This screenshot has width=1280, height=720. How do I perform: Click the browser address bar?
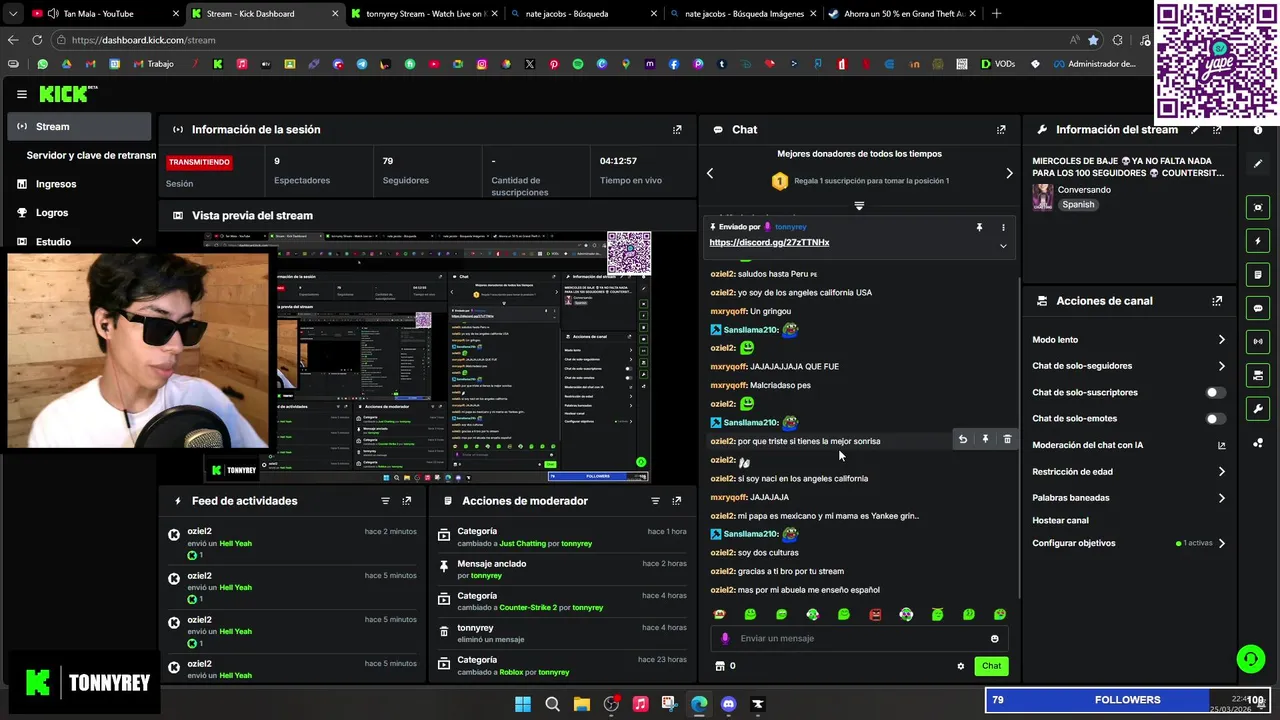(x=560, y=40)
